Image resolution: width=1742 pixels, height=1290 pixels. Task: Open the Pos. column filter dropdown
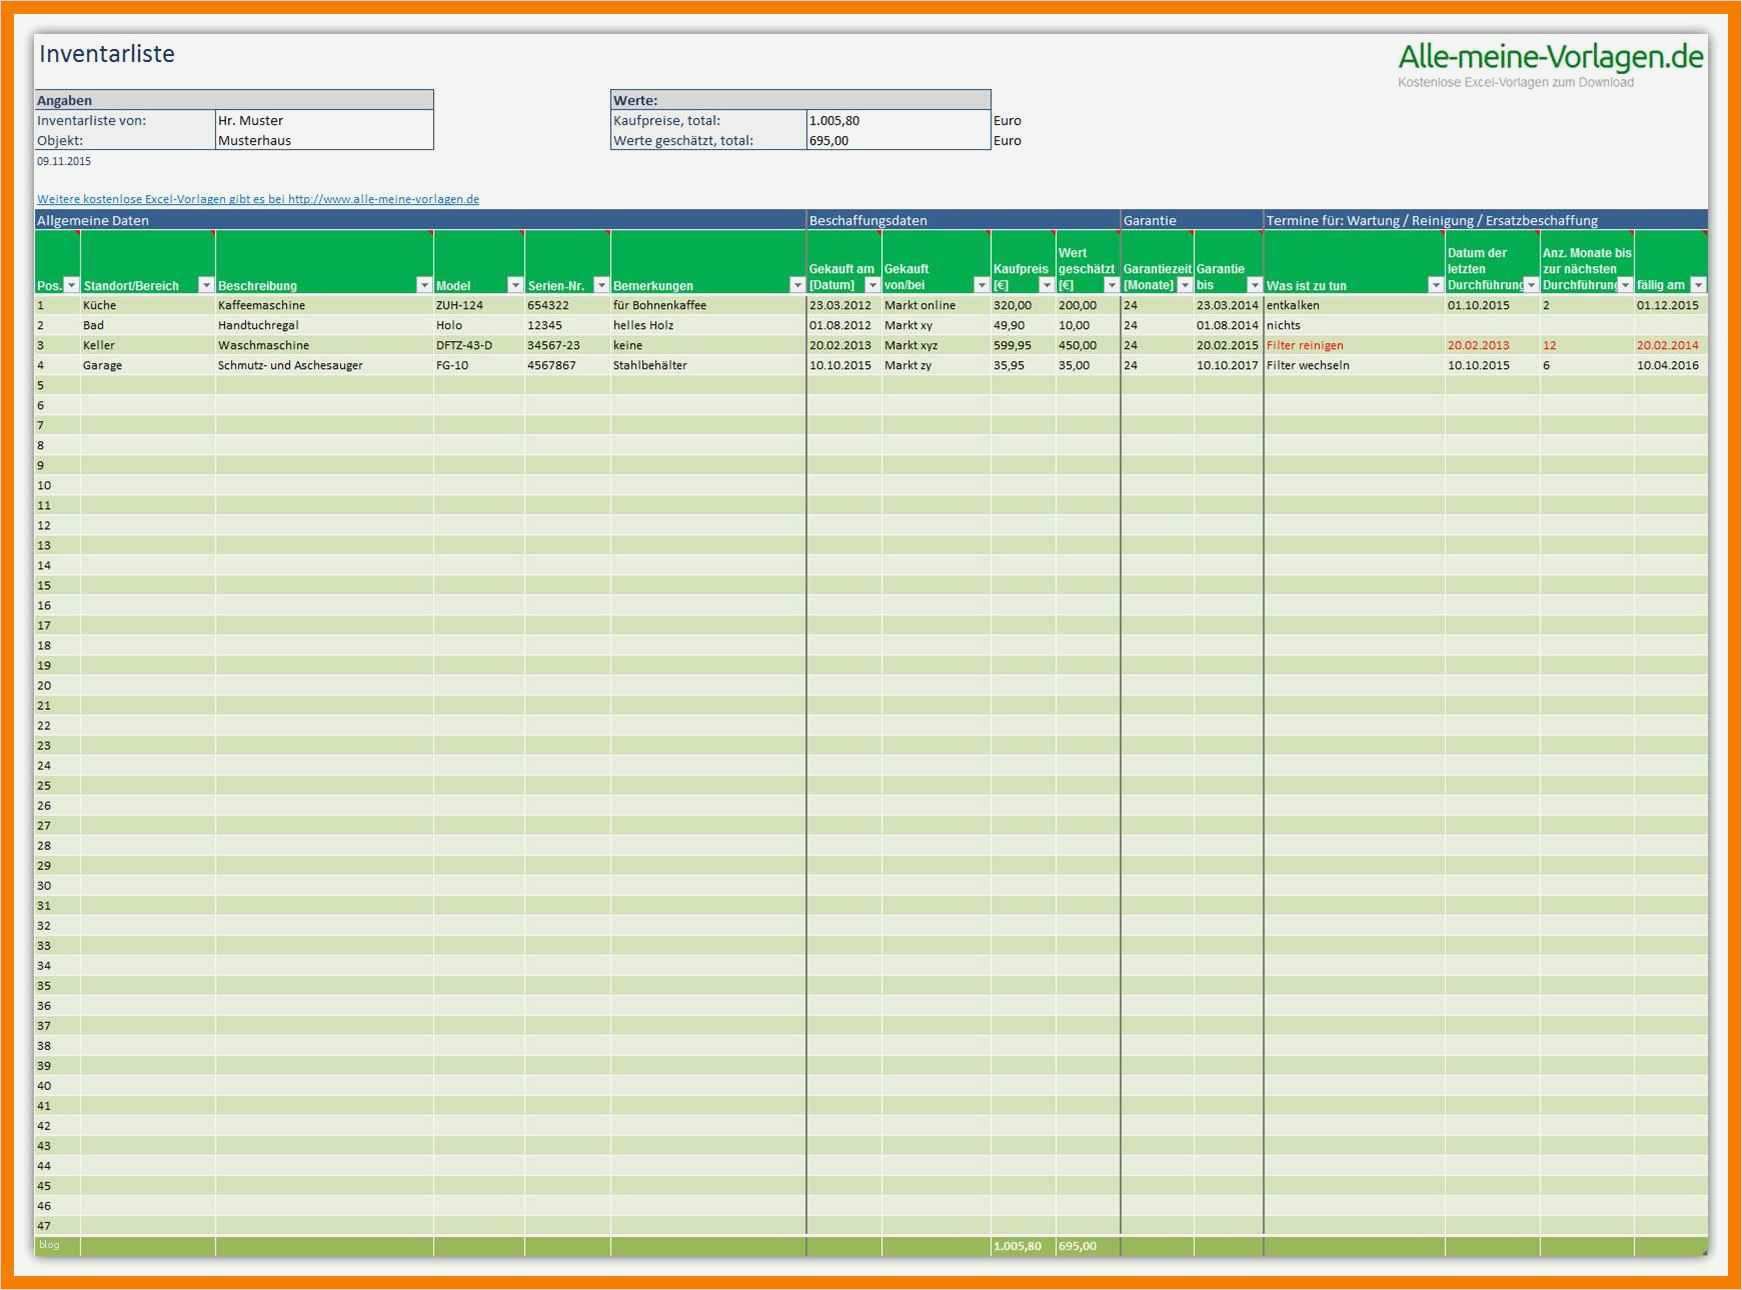coord(70,285)
